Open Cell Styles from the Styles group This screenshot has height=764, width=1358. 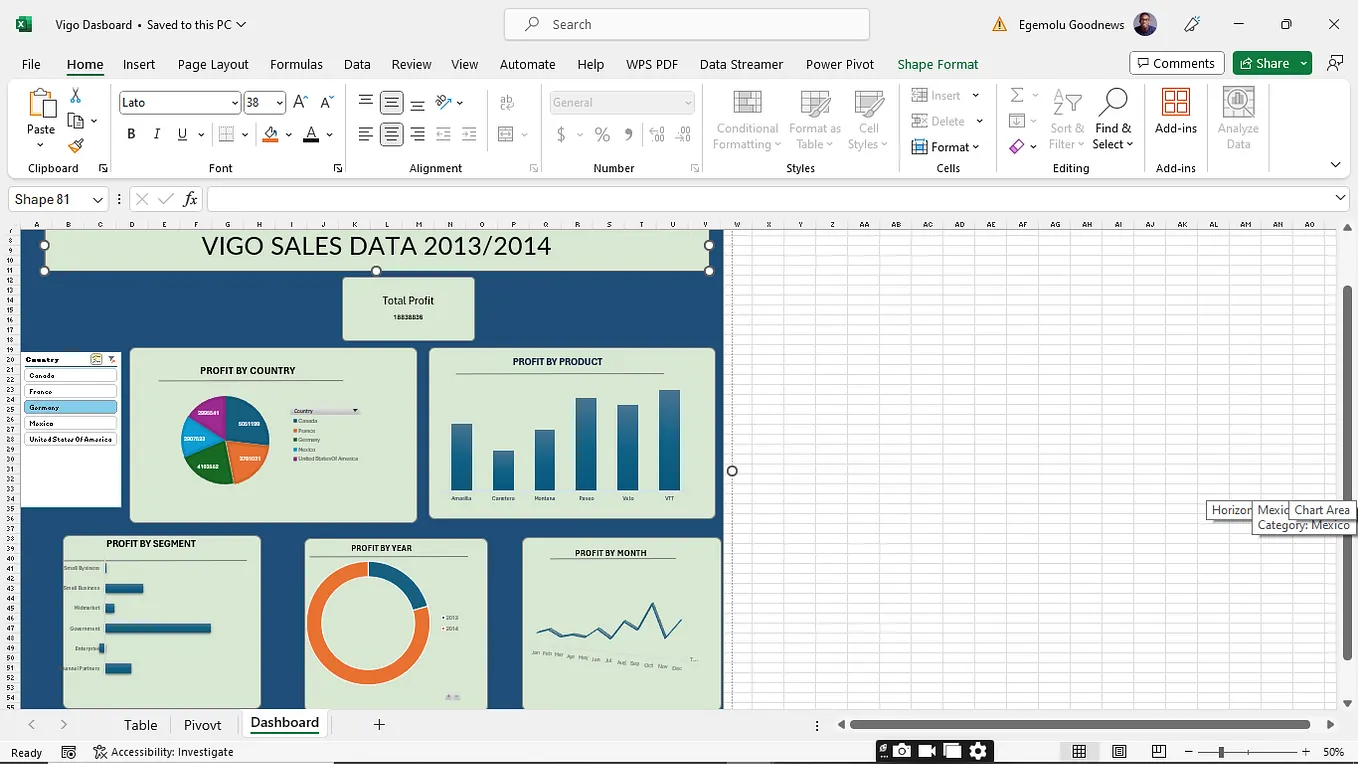868,119
